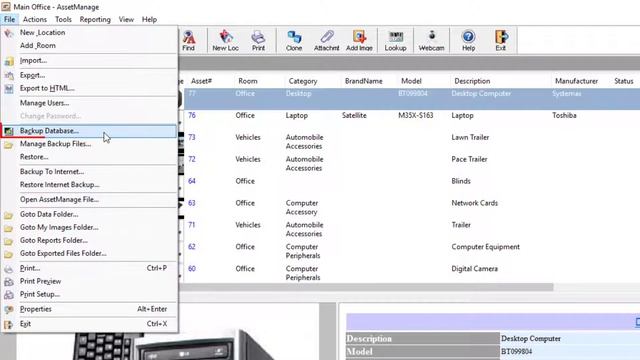Open the Reporting menu
640x360 pixels.
coord(95,19)
